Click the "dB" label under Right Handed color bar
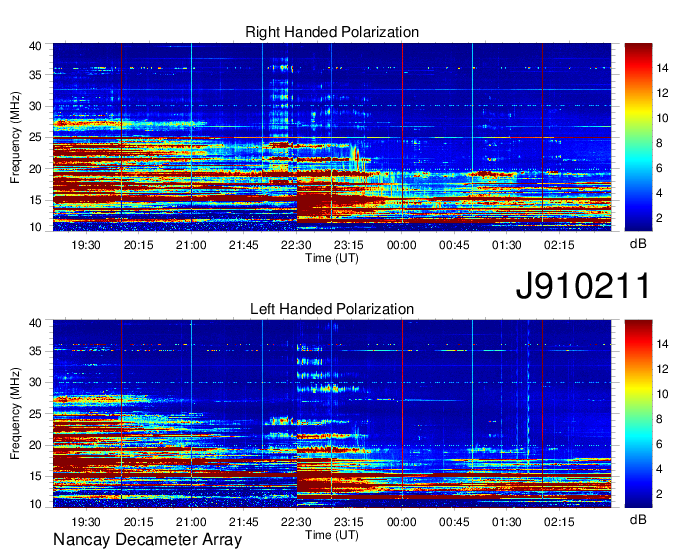680x552 pixels. pyautogui.click(x=638, y=244)
